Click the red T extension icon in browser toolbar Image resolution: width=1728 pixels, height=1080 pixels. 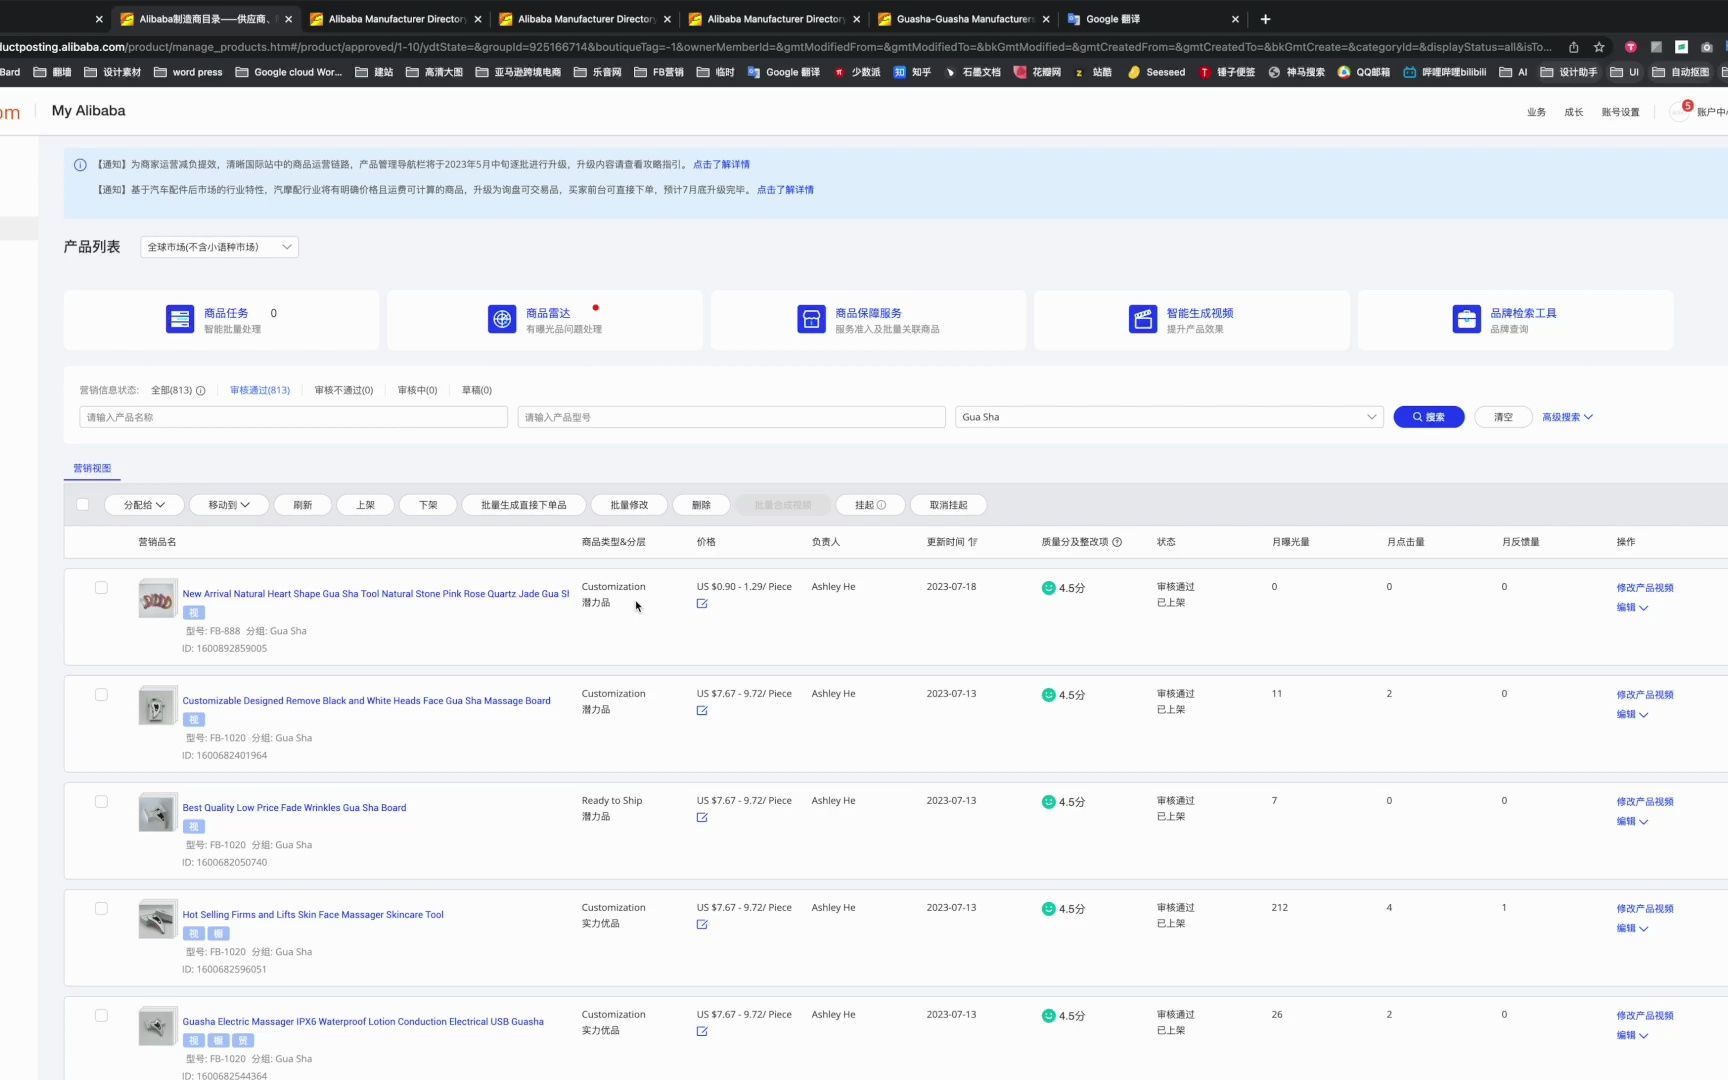click(x=1631, y=47)
